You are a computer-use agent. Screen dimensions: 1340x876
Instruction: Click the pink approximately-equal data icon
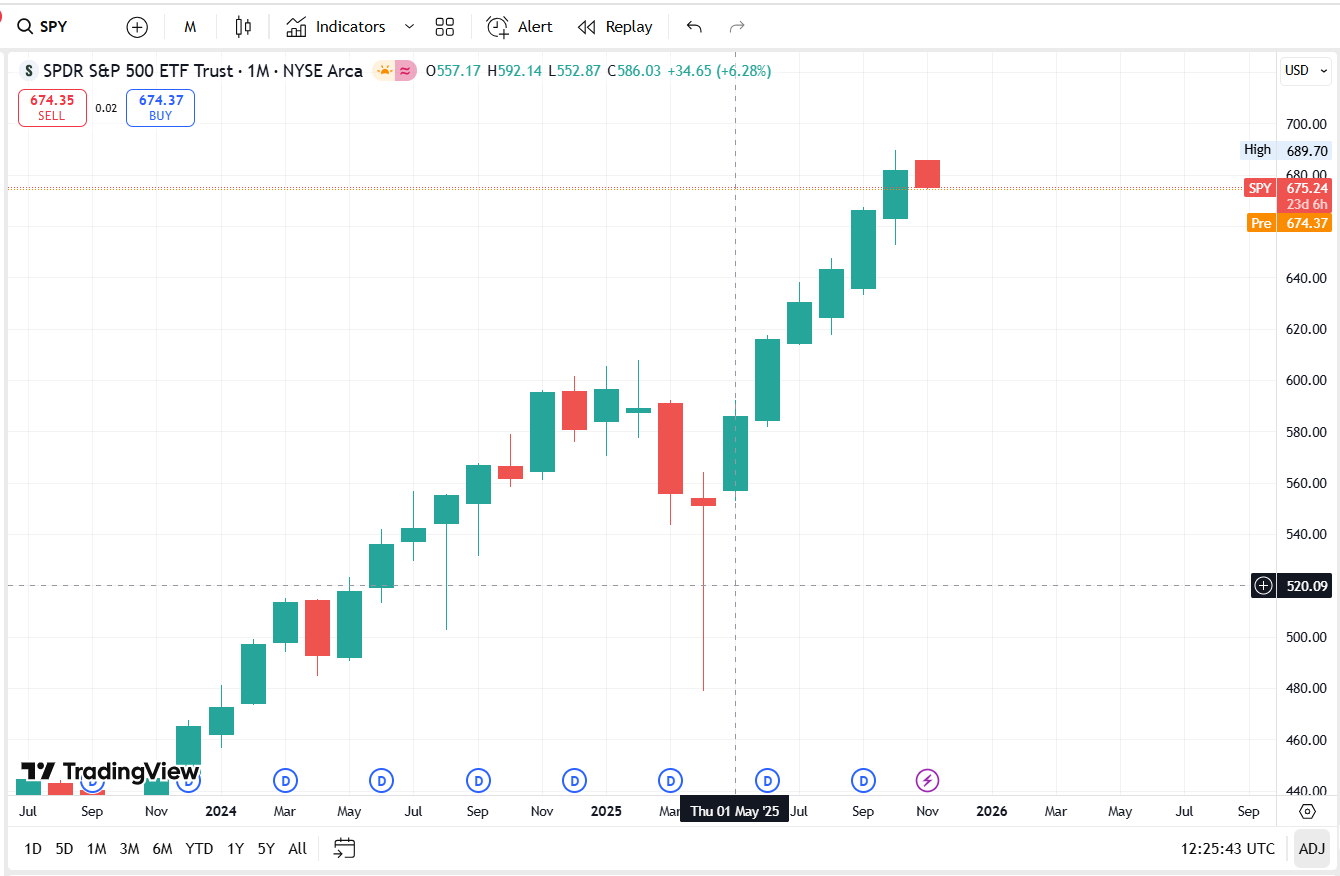tap(405, 71)
